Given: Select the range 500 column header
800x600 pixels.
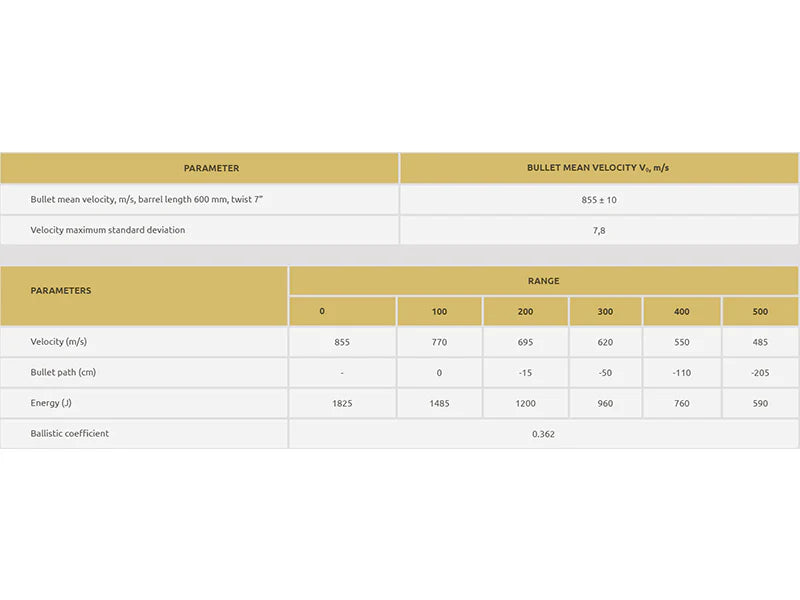Looking at the screenshot, I should click(x=760, y=311).
